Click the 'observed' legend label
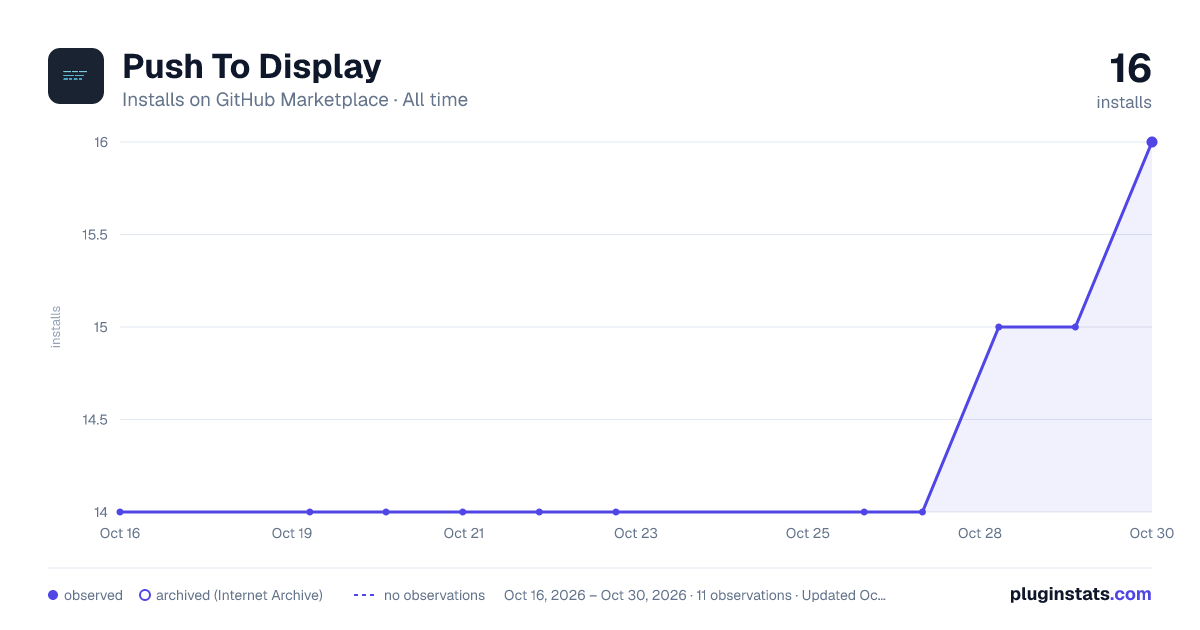 point(93,595)
